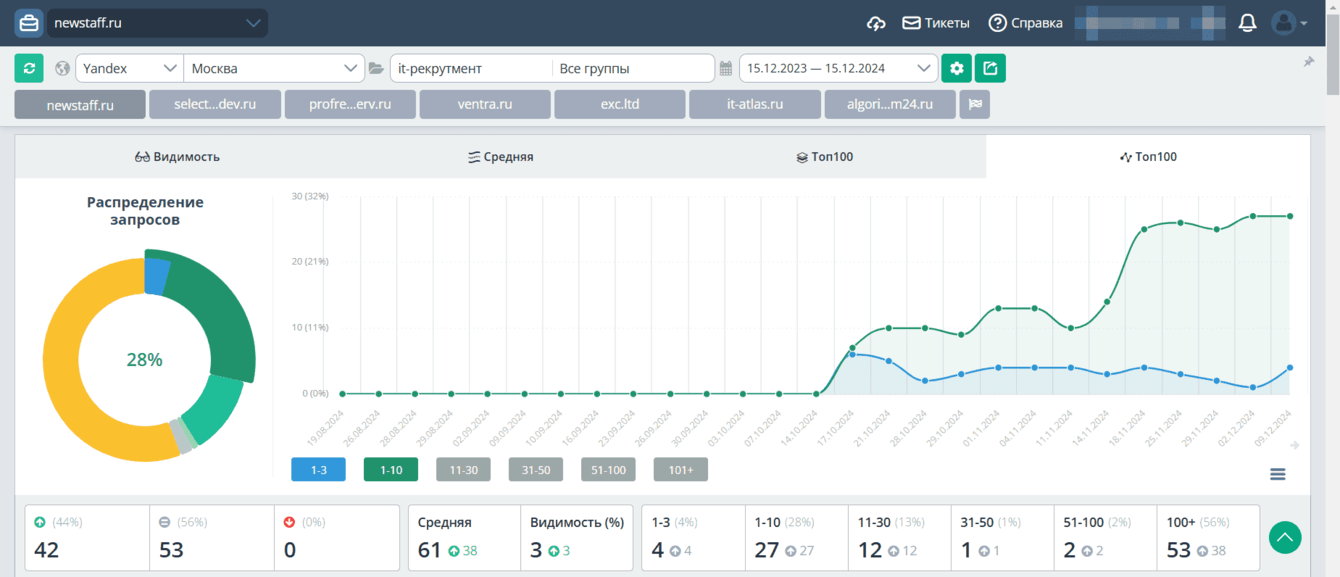Click the pin icon at right edge

(1308, 62)
